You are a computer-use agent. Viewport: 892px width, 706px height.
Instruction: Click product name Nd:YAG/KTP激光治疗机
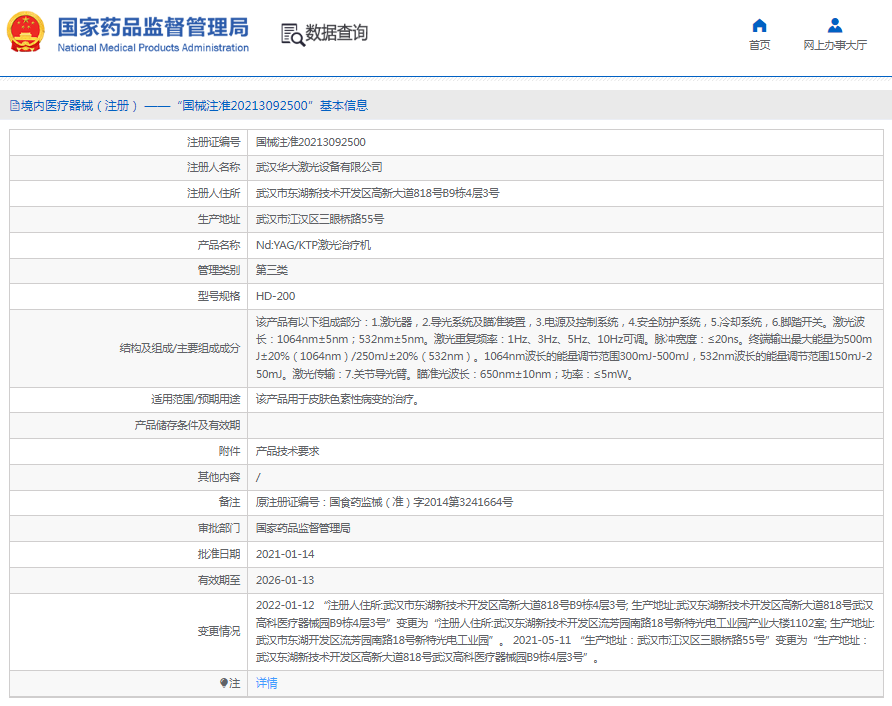[x=314, y=245]
